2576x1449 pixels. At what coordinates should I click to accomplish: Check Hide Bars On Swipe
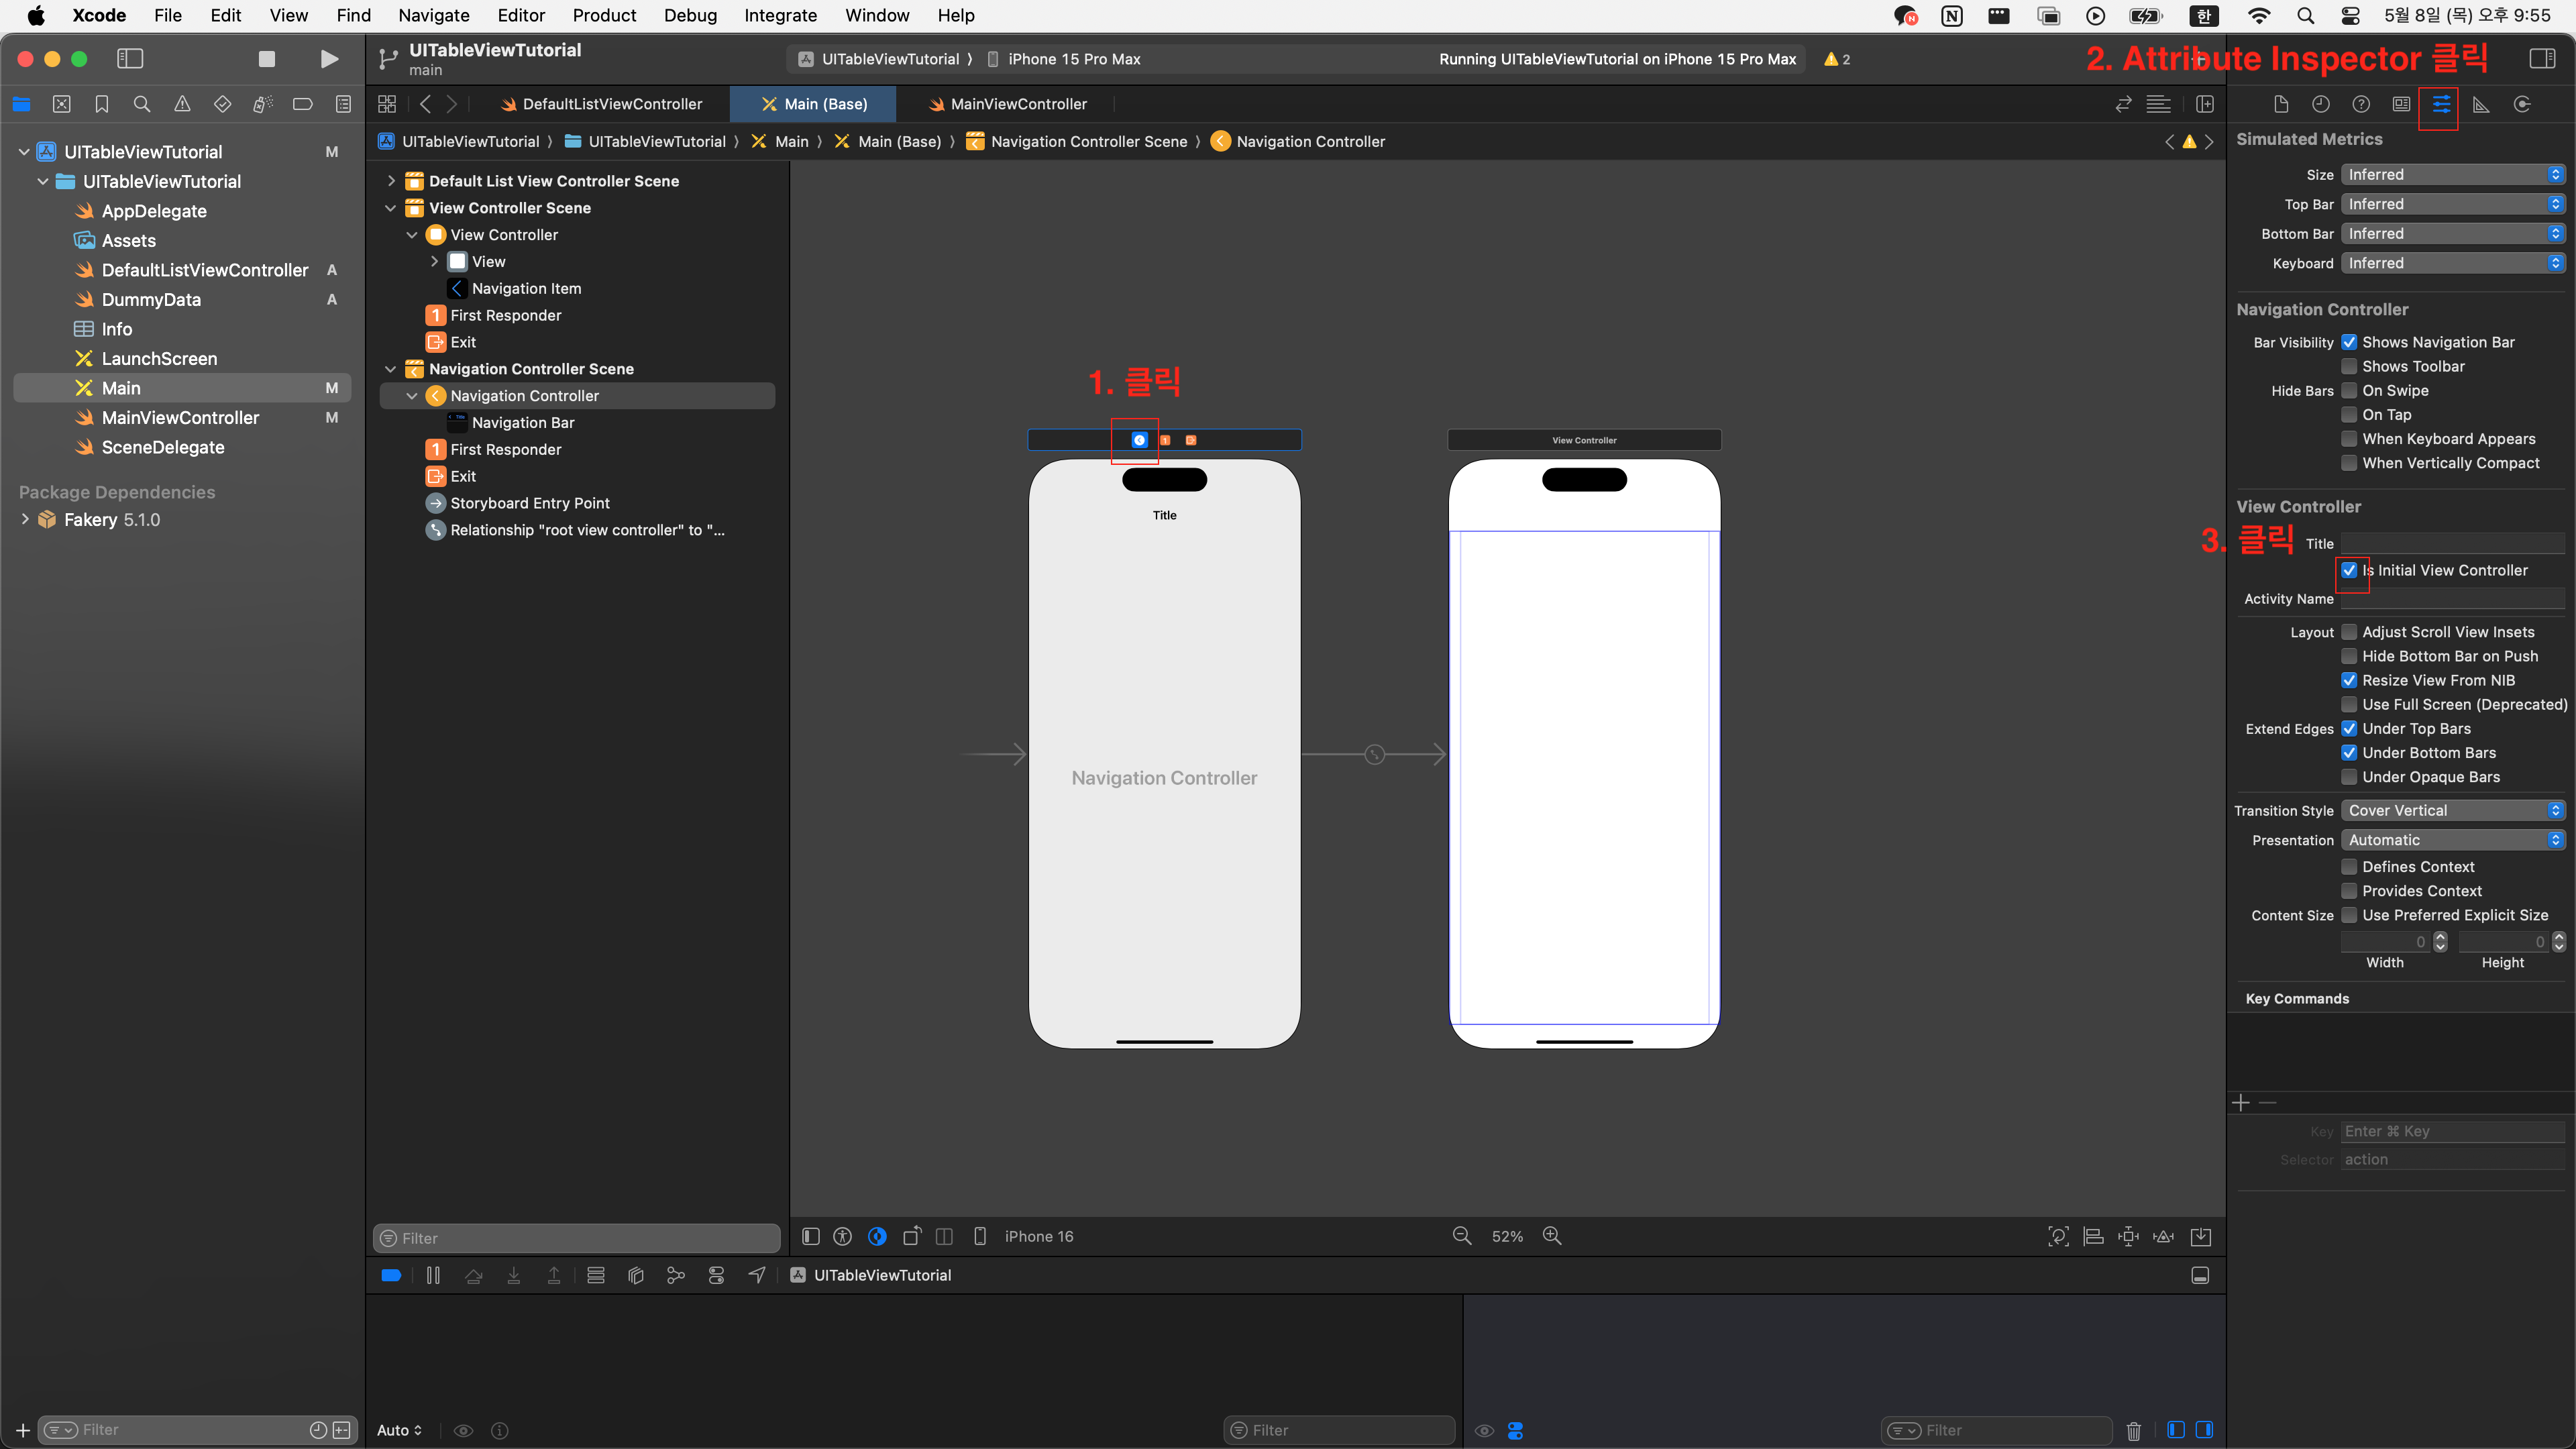[2349, 390]
